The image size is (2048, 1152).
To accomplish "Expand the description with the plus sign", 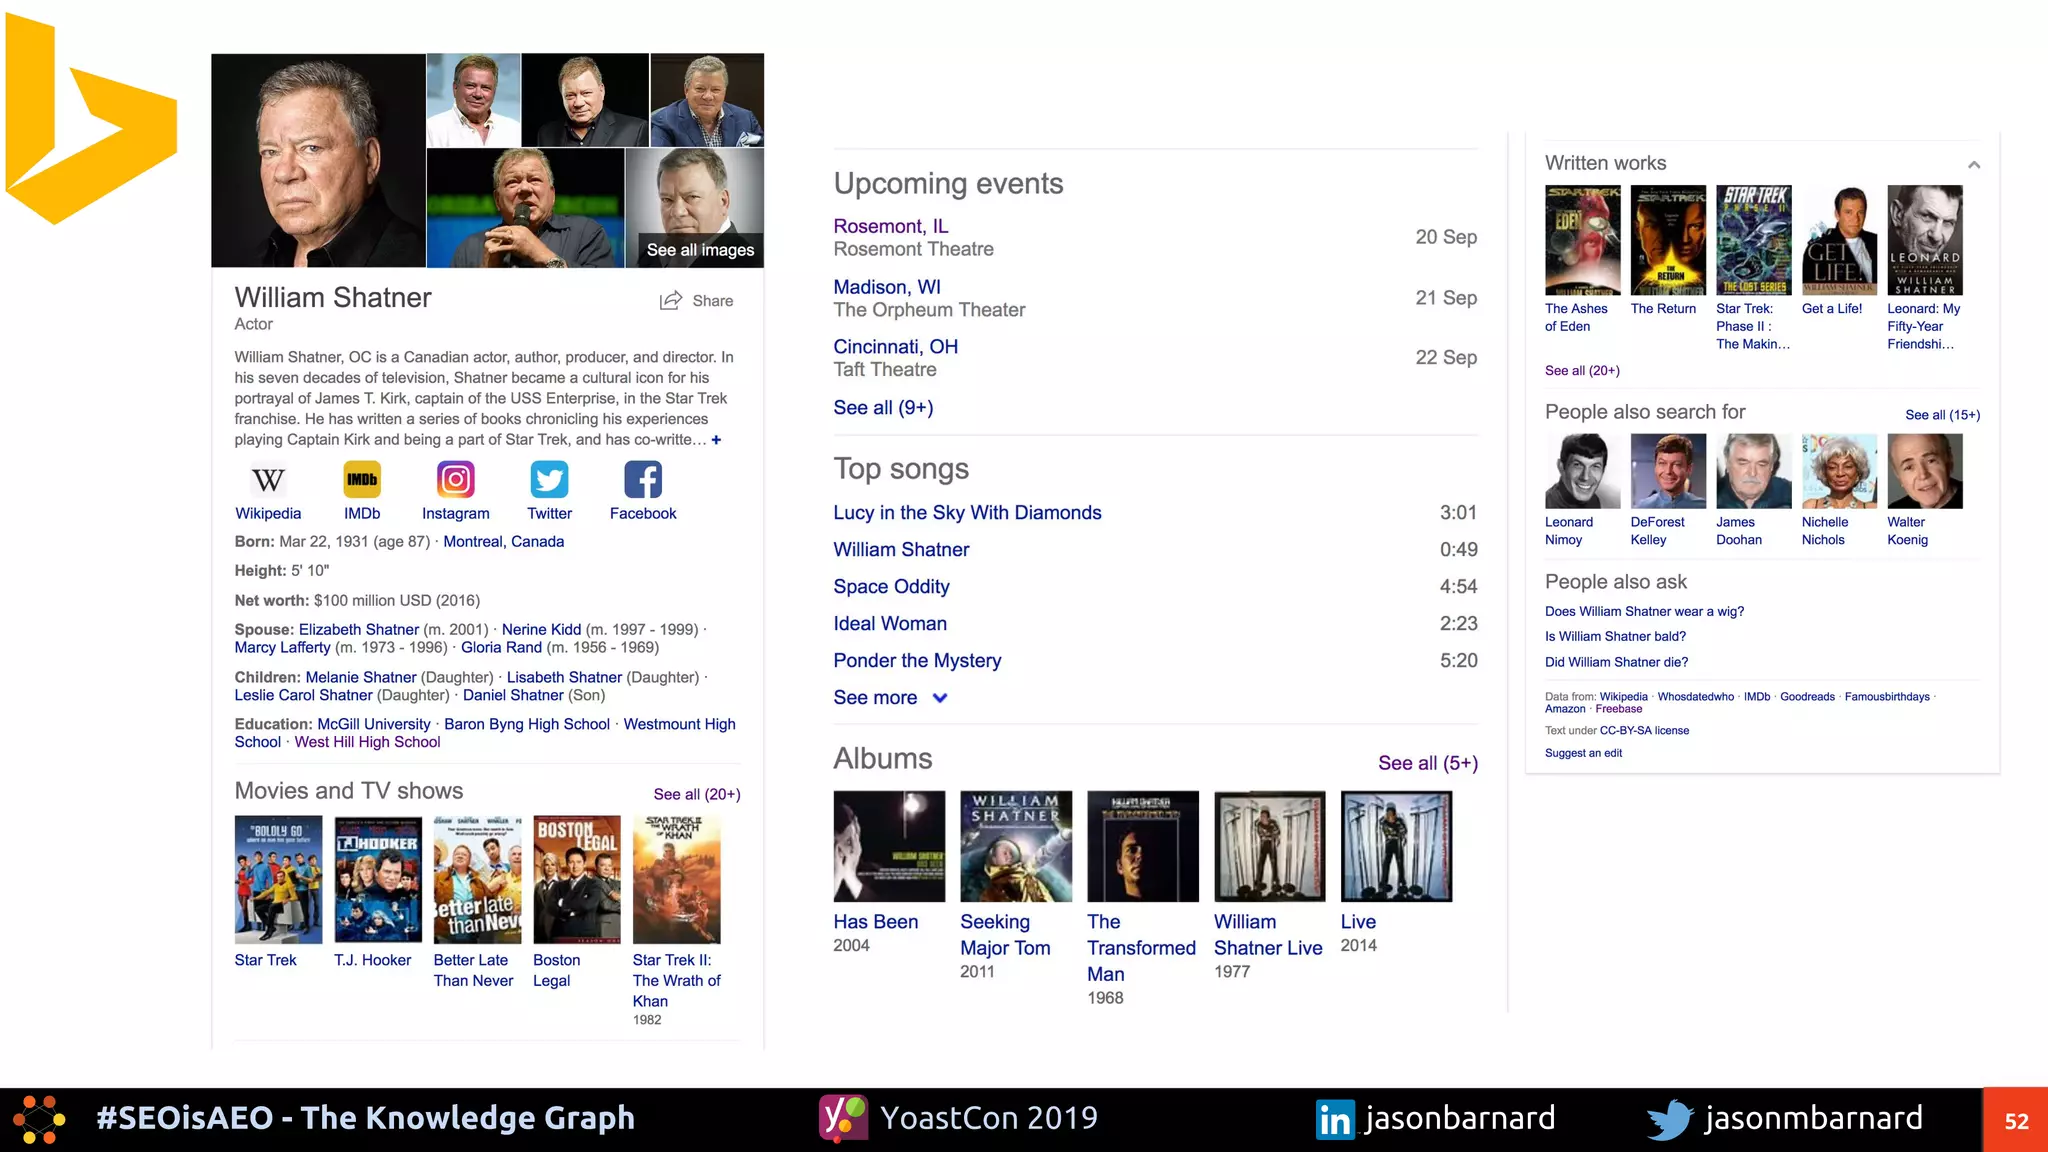I will [x=716, y=440].
